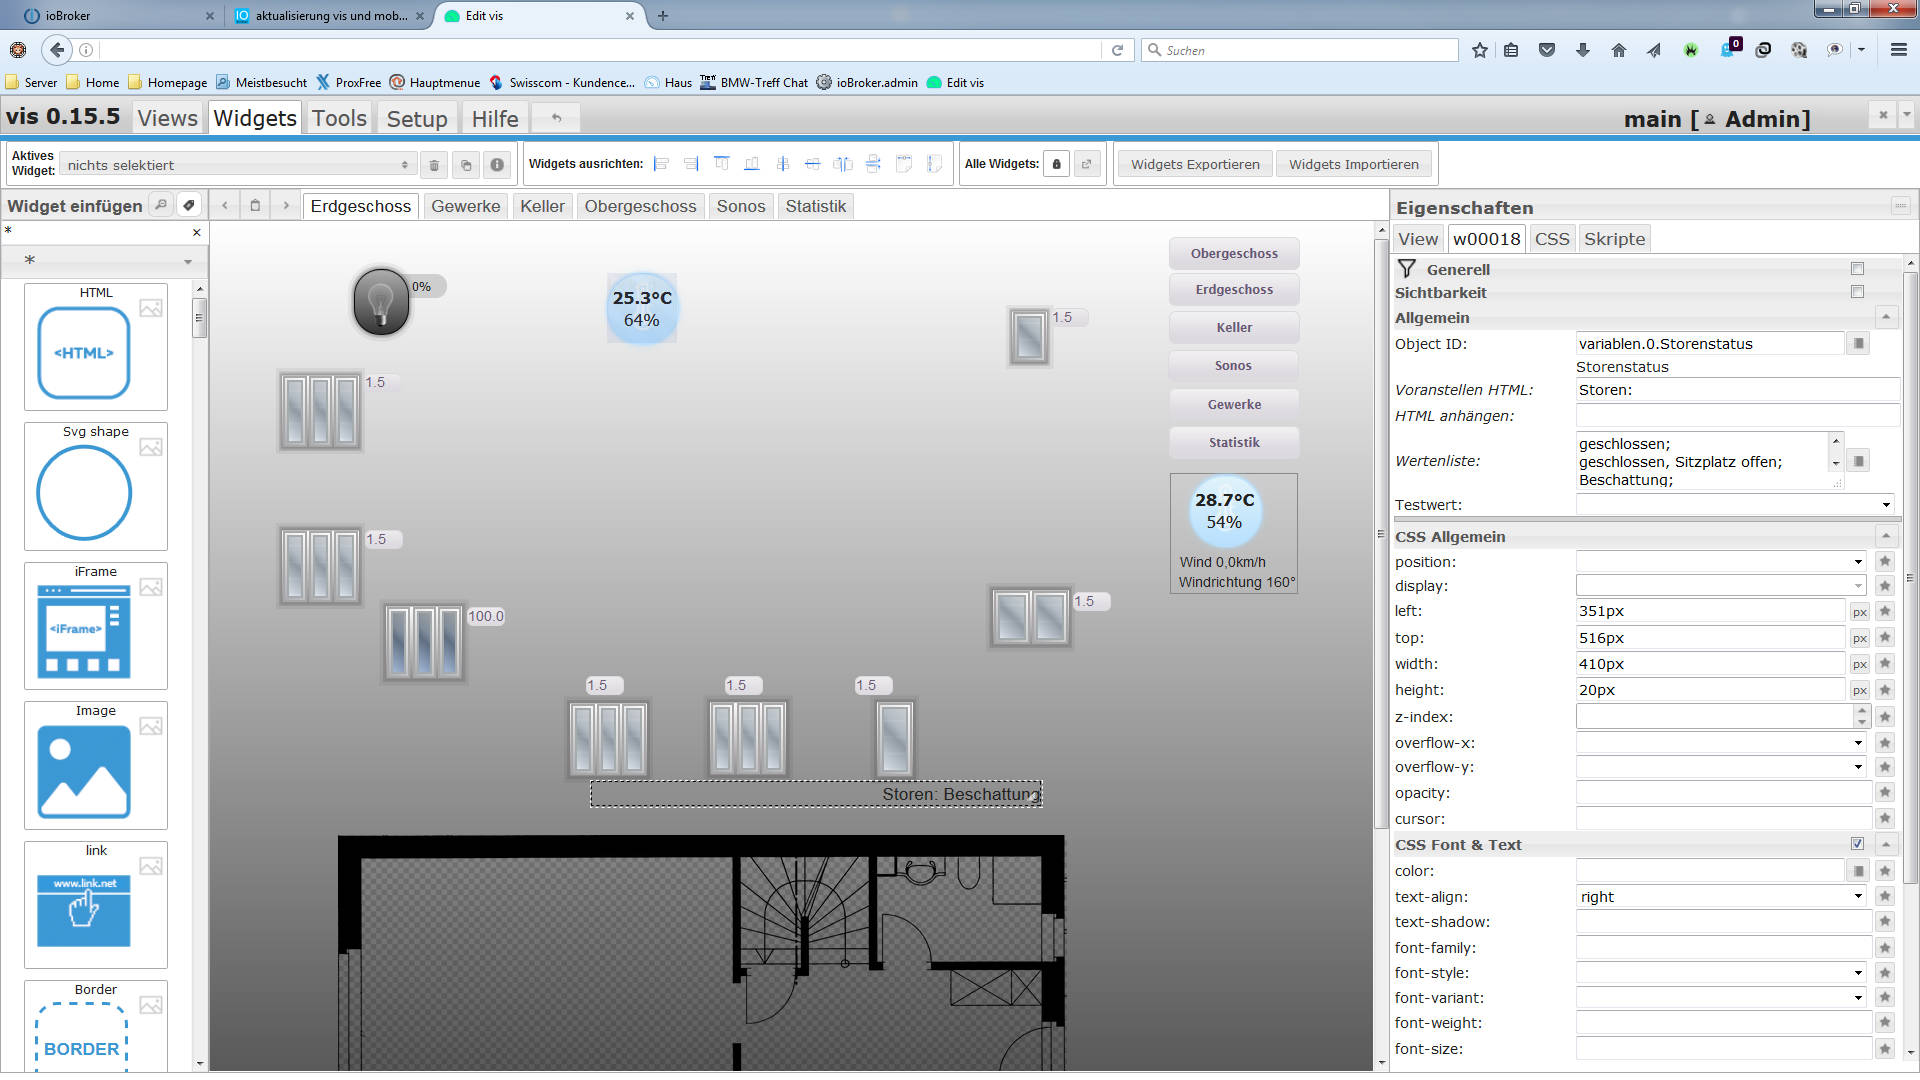Open the color picker for color field

point(1858,871)
